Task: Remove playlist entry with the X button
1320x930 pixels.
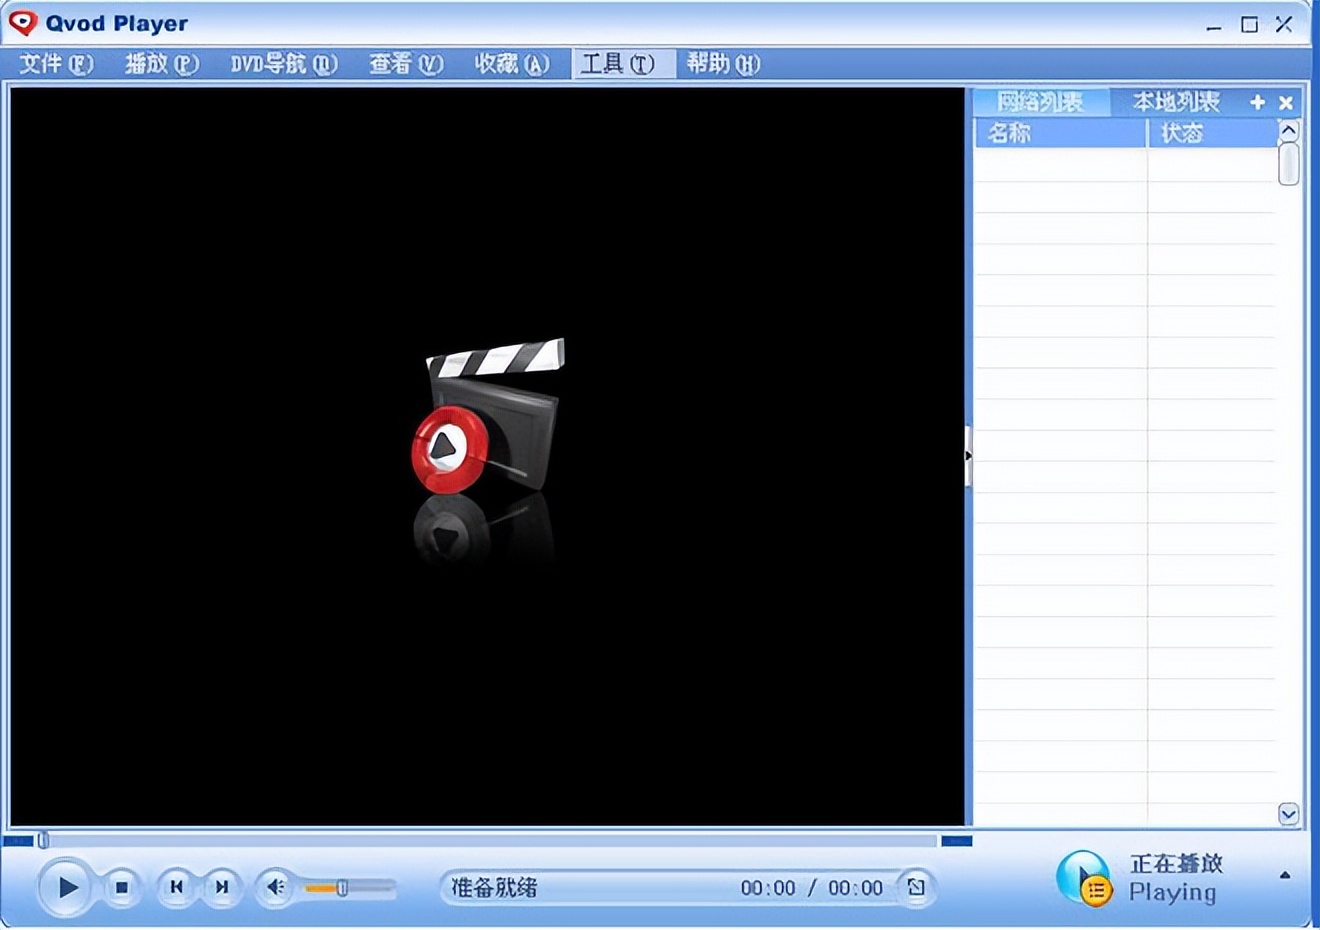Action: [1285, 102]
